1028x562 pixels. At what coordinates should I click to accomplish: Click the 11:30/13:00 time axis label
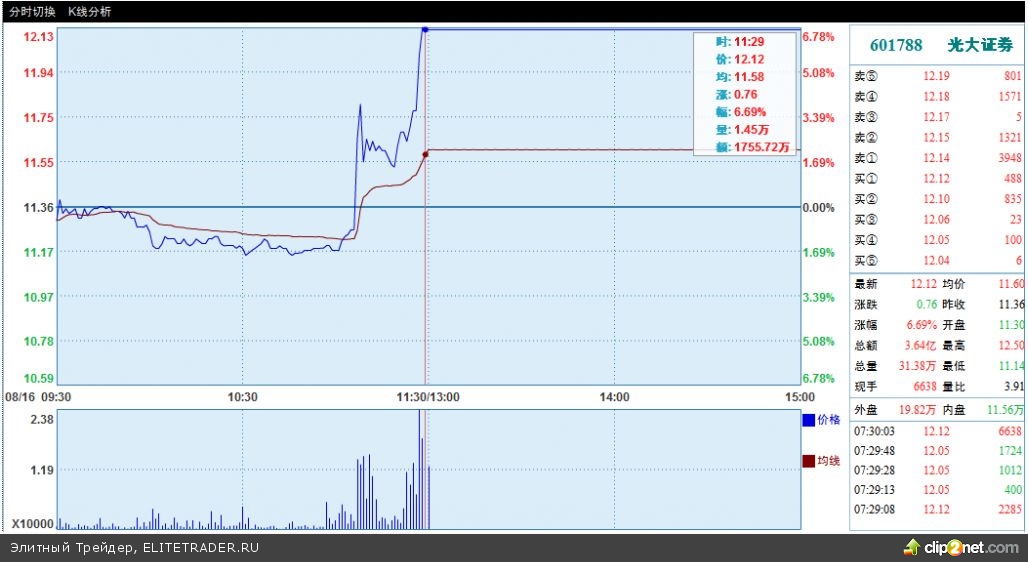(427, 397)
